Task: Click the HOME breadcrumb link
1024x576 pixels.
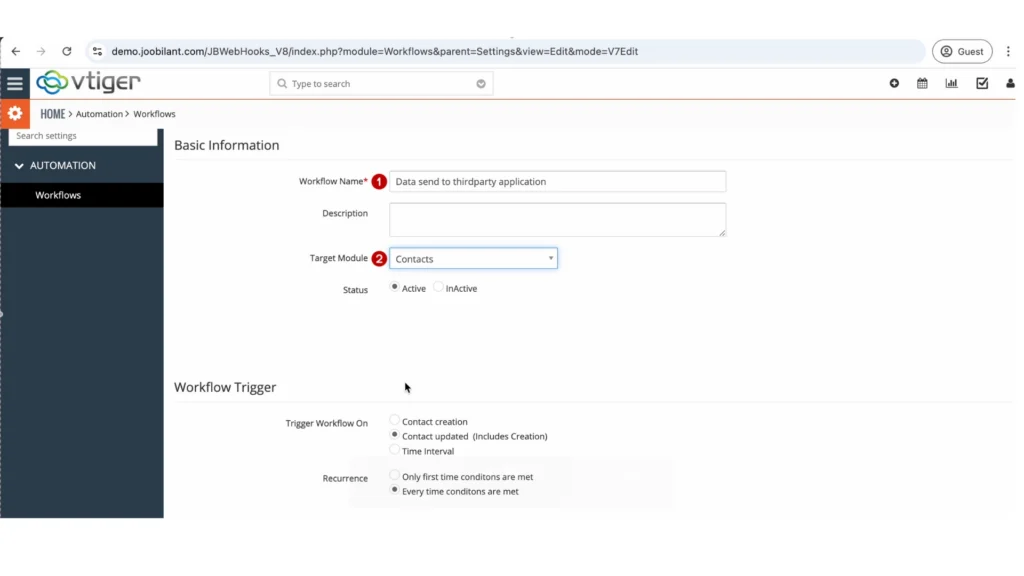Action: (52, 113)
